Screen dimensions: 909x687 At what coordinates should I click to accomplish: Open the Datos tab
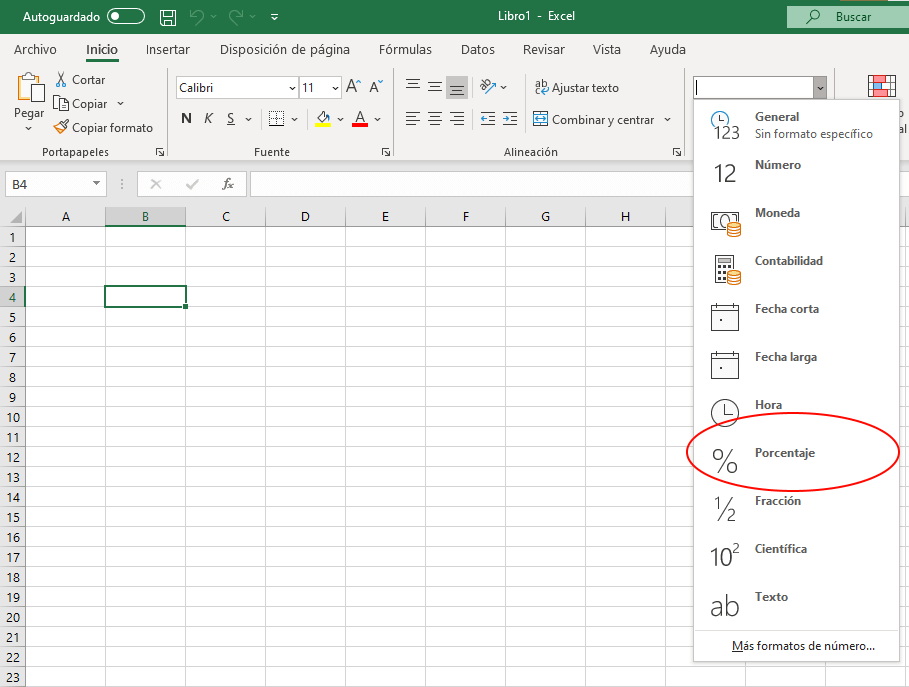tap(478, 50)
